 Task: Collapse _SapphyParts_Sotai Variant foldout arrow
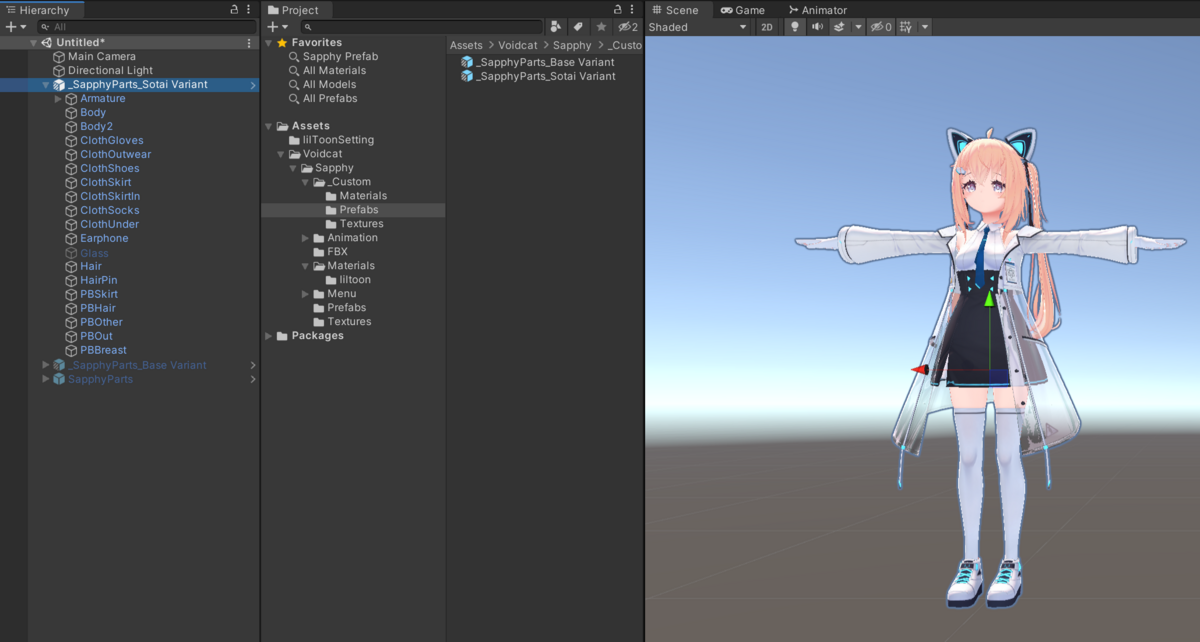[x=45, y=85]
